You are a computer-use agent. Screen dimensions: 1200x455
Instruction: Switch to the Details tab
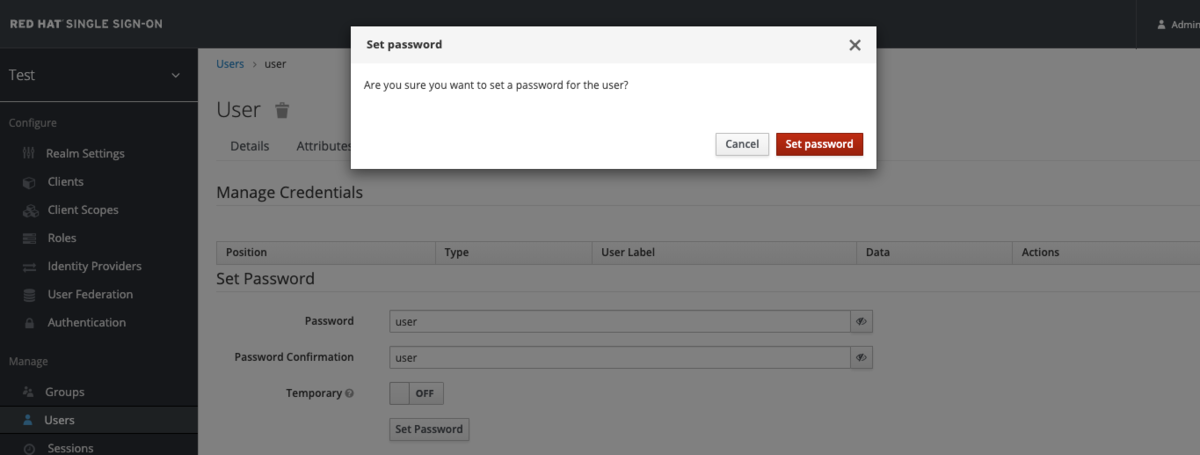249,146
